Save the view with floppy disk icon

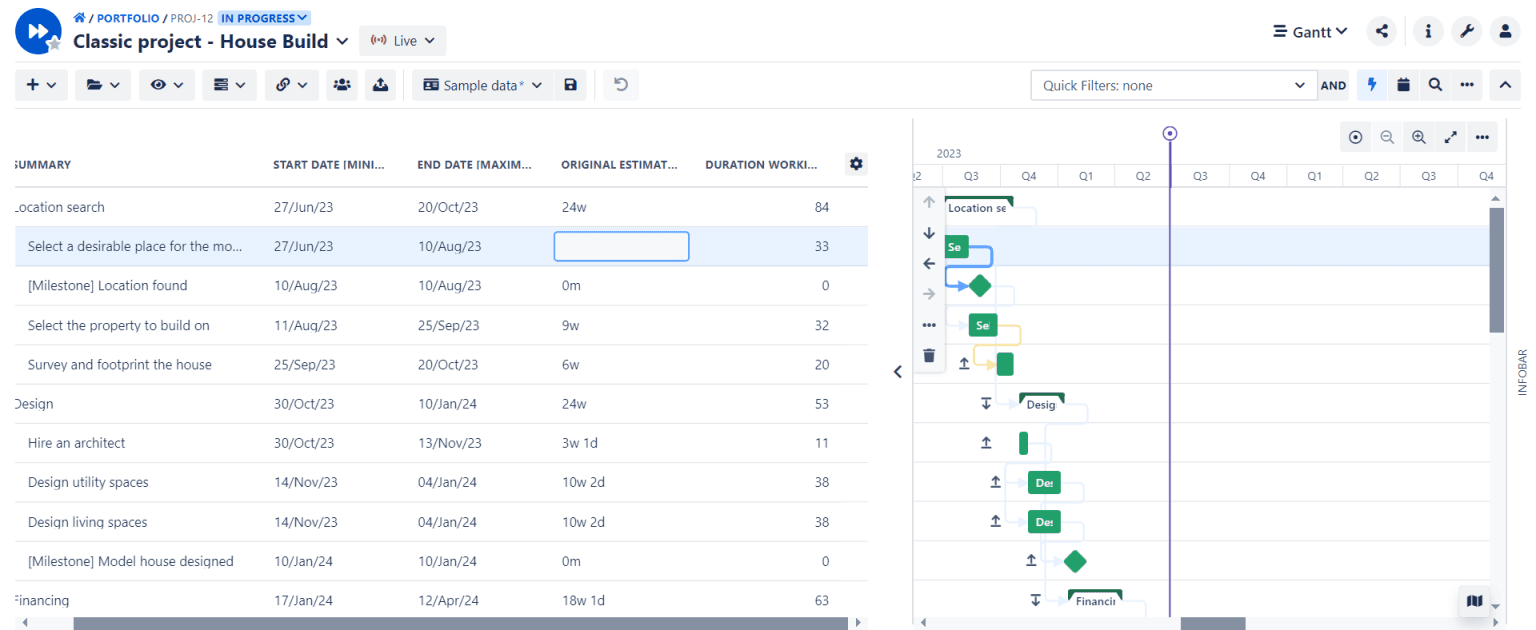[x=570, y=85]
